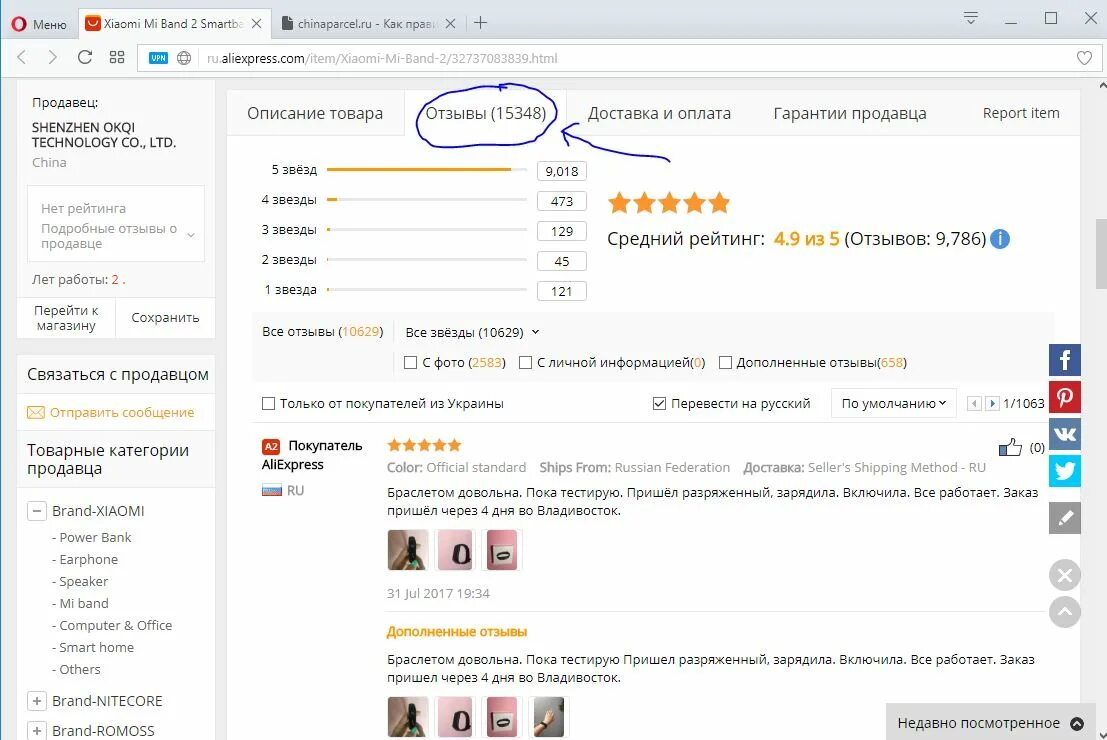Image resolution: width=1107 pixels, height=740 pixels.
Task: Open Все звёзды dropdown
Action: click(x=472, y=332)
